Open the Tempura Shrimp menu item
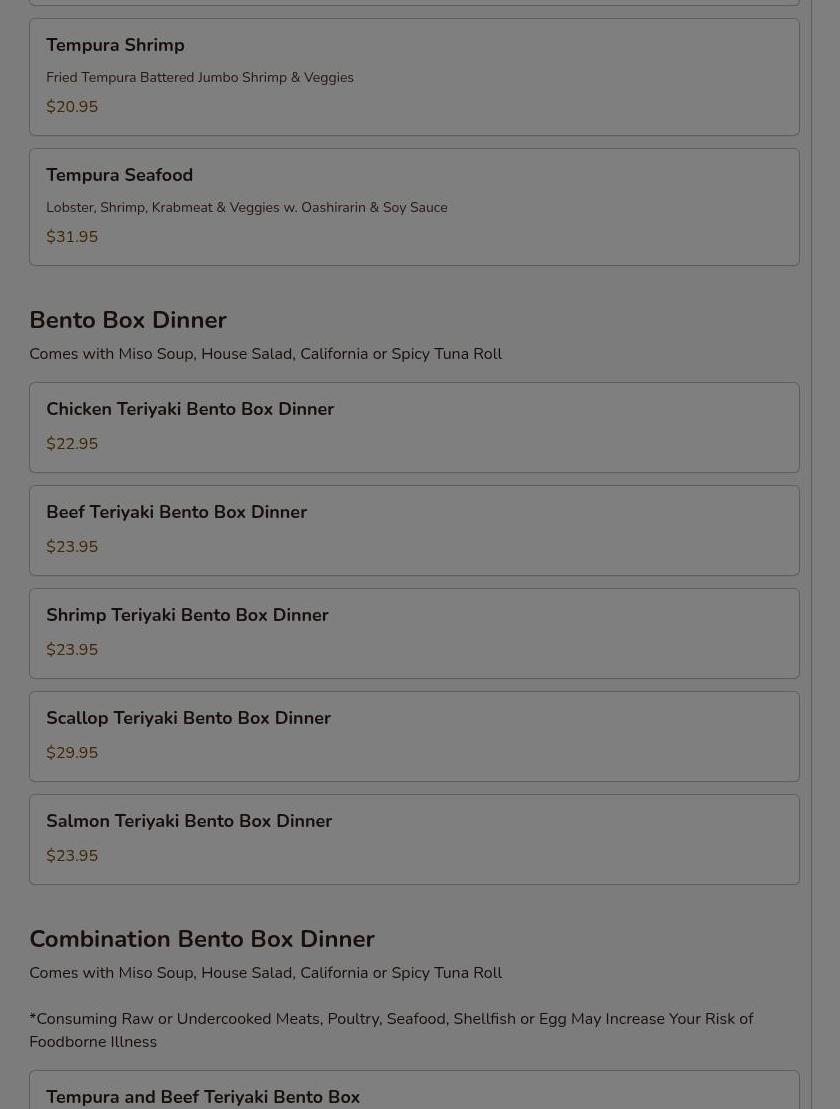840x1109 pixels. pyautogui.click(x=414, y=77)
